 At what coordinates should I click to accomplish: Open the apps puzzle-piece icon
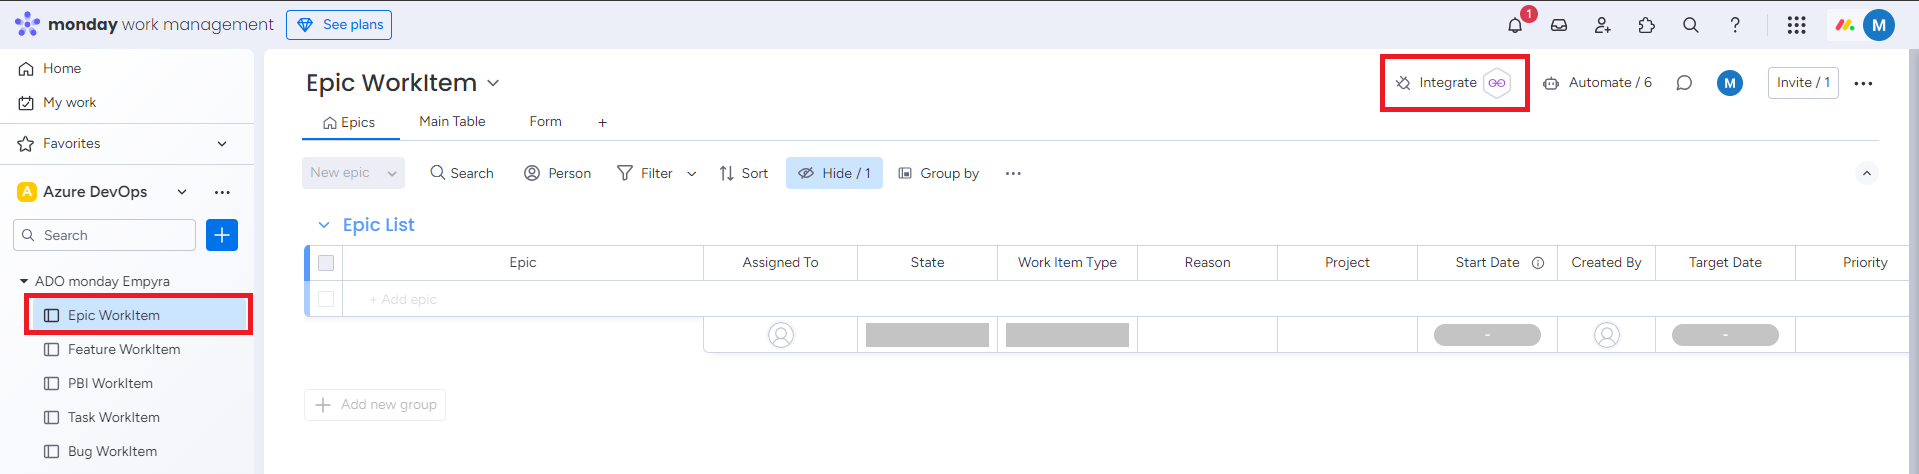point(1647,25)
